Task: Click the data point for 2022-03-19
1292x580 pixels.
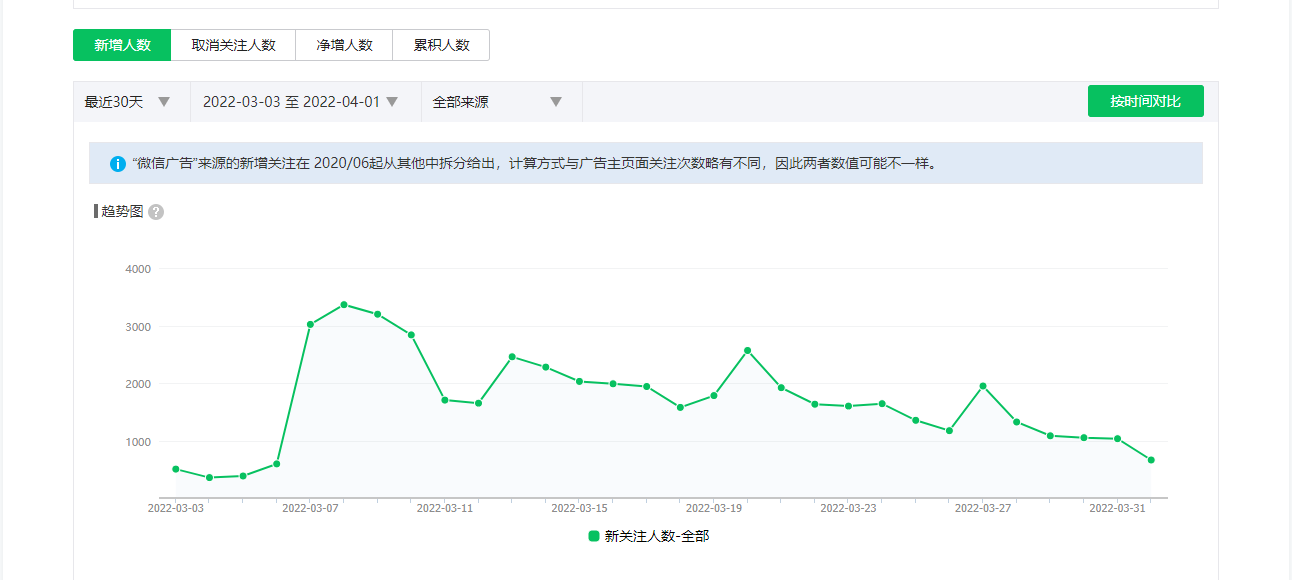Action: [x=714, y=395]
